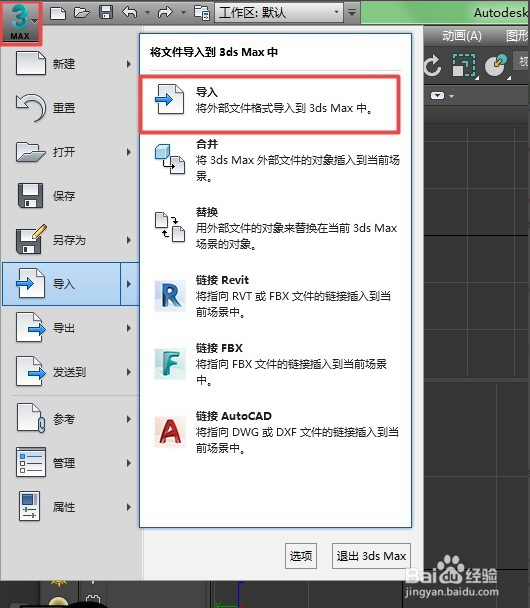Screen dimensions: 530x608
Task: Click the 选项 button
Action: coord(301,556)
